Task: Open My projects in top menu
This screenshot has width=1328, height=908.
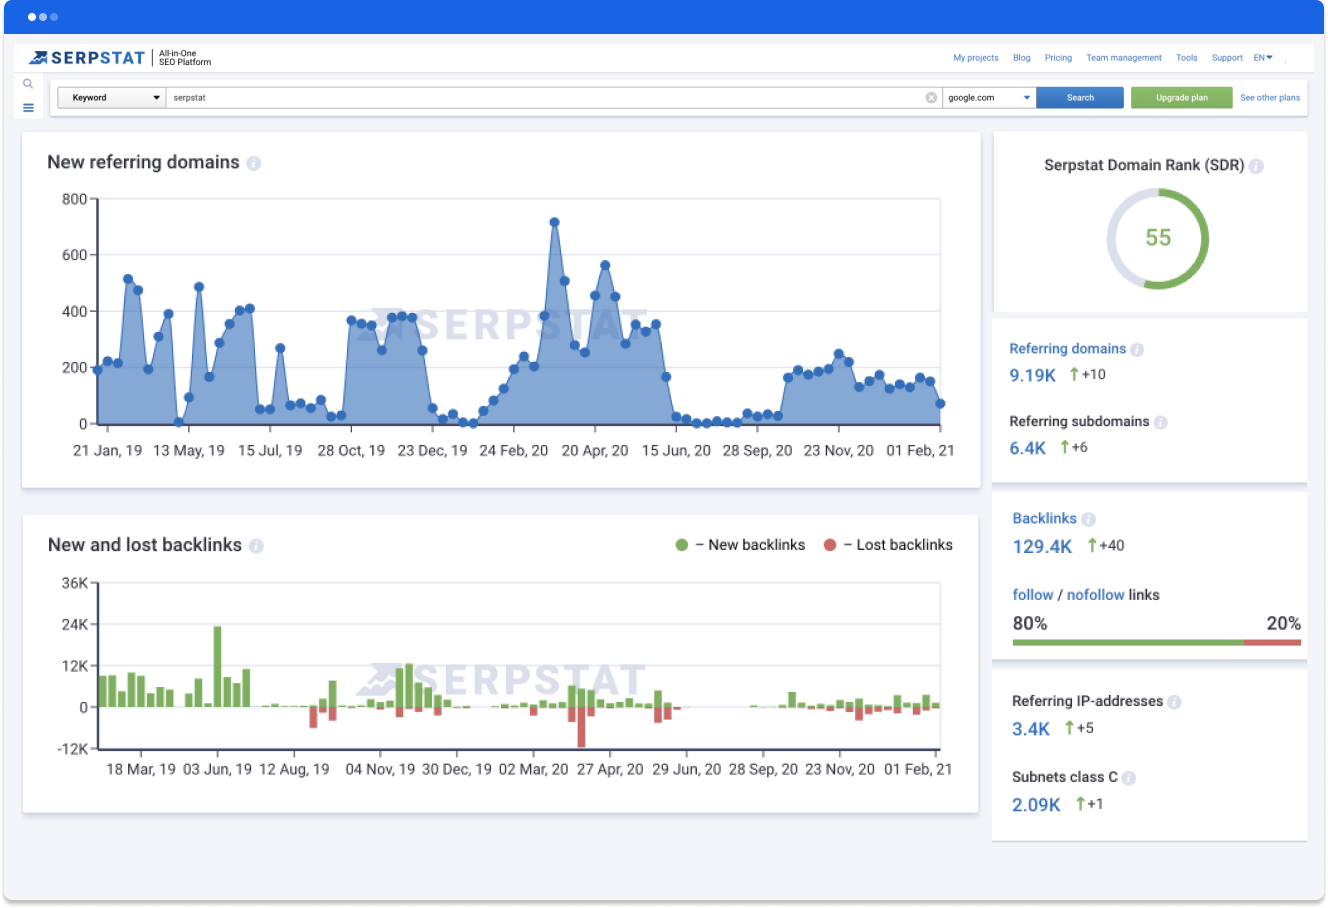Action: [x=976, y=58]
